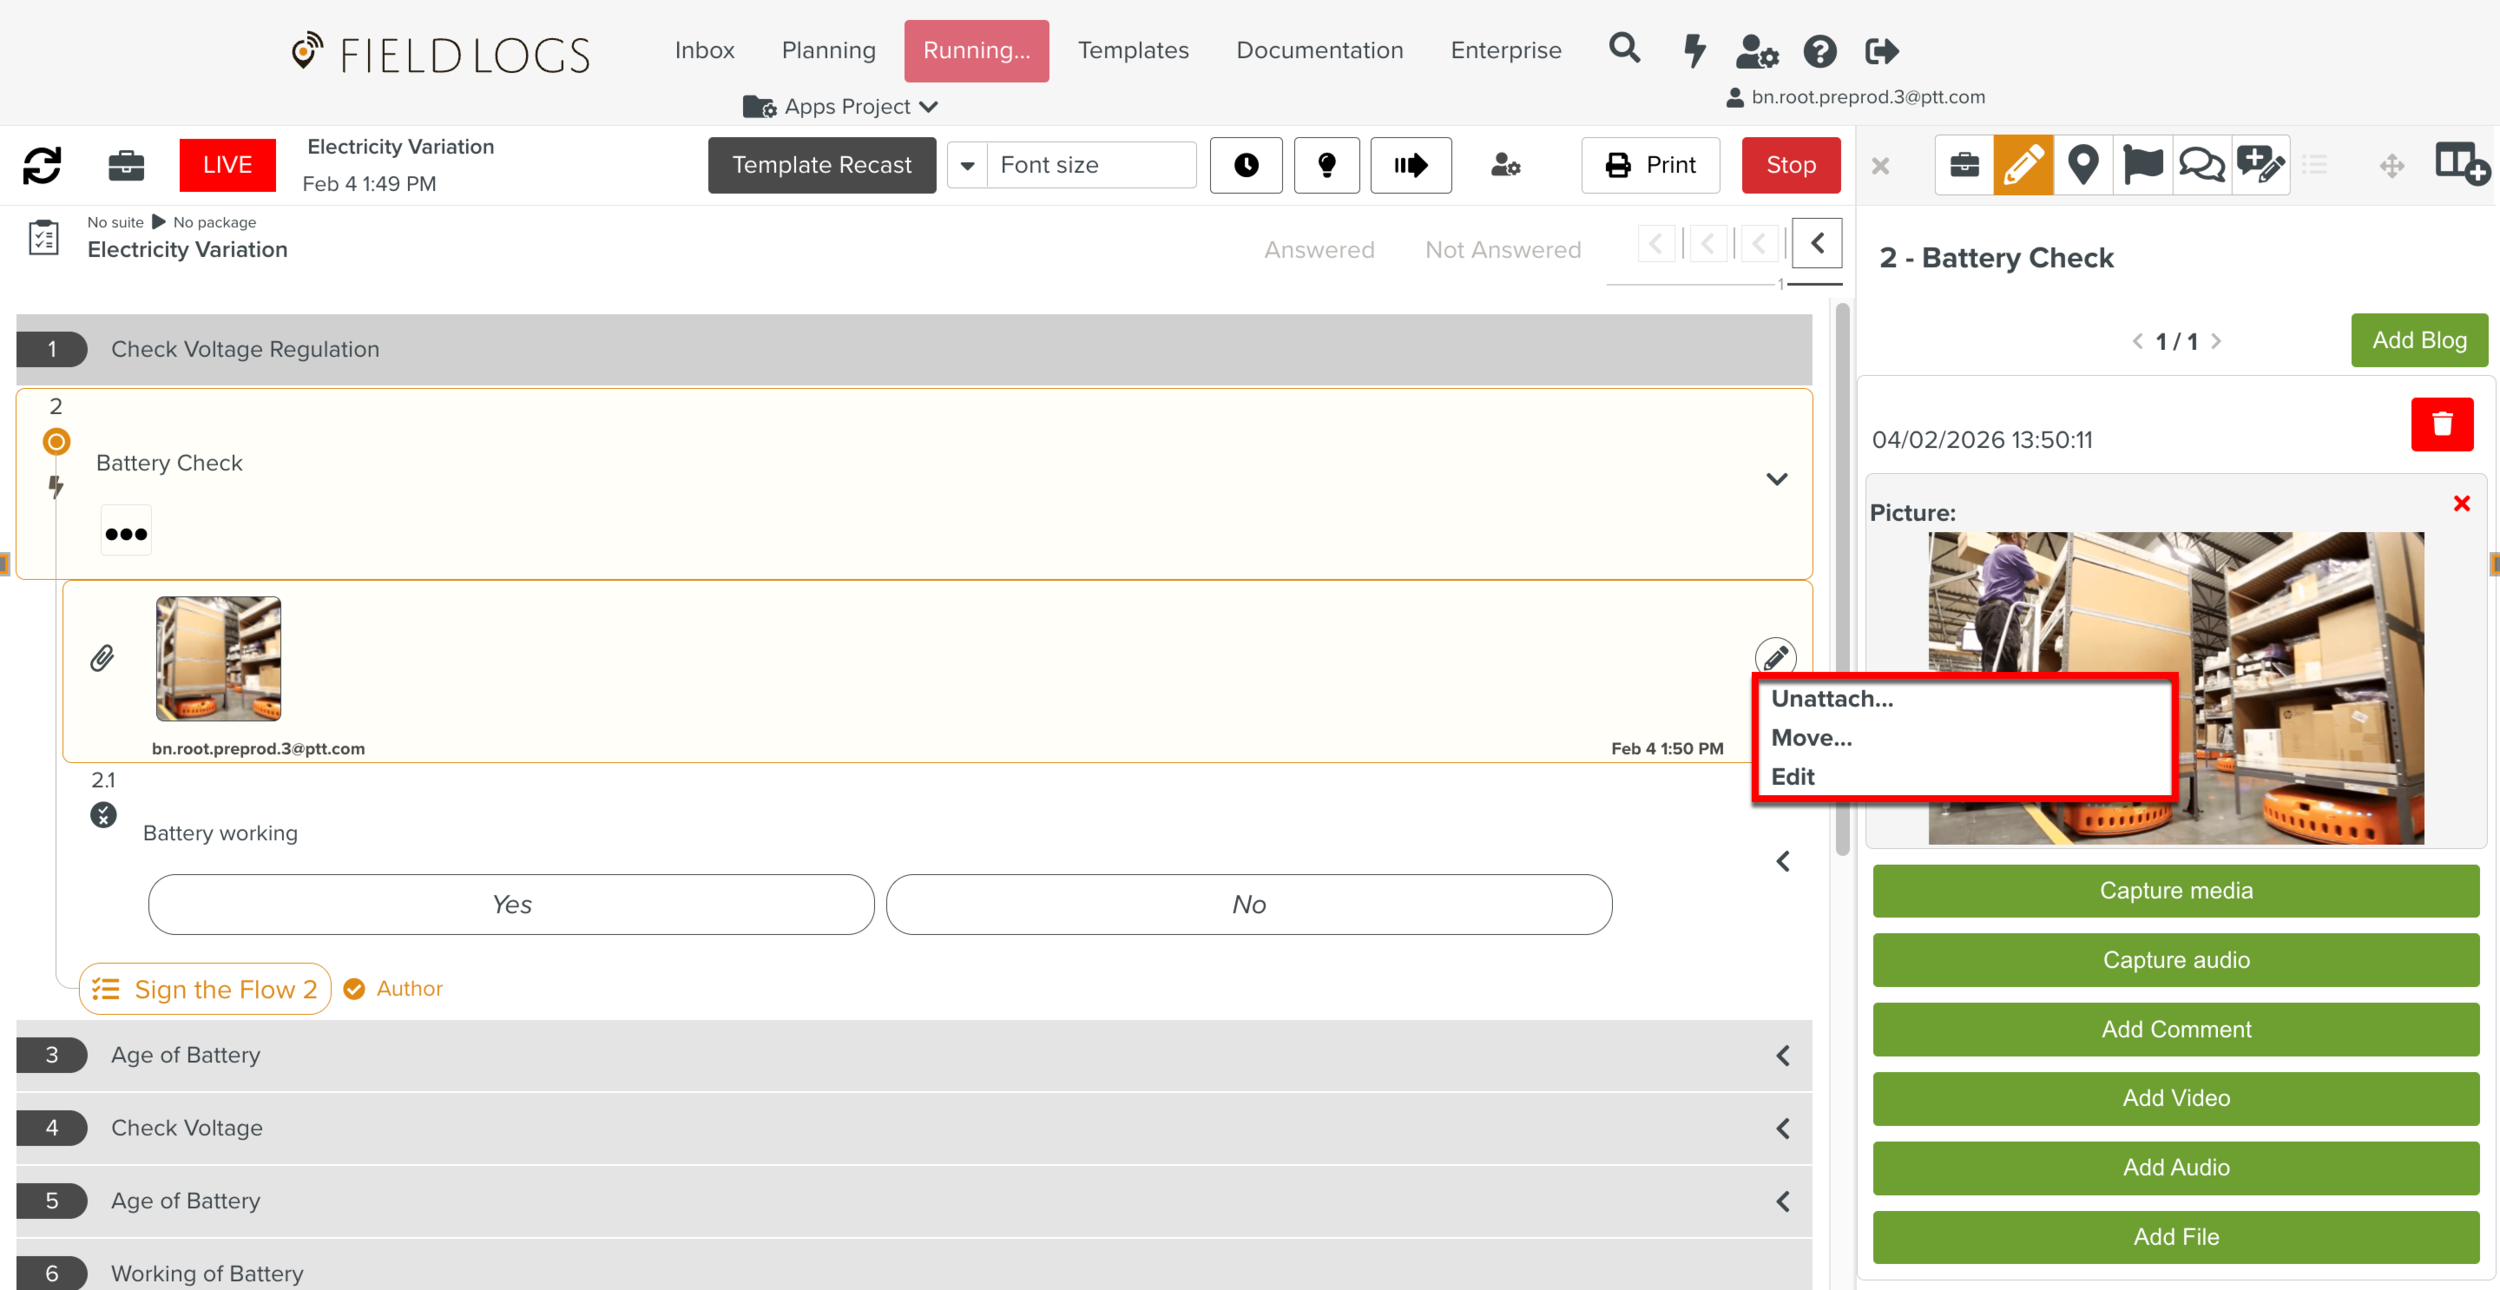Click the clock history icon

(1246, 165)
